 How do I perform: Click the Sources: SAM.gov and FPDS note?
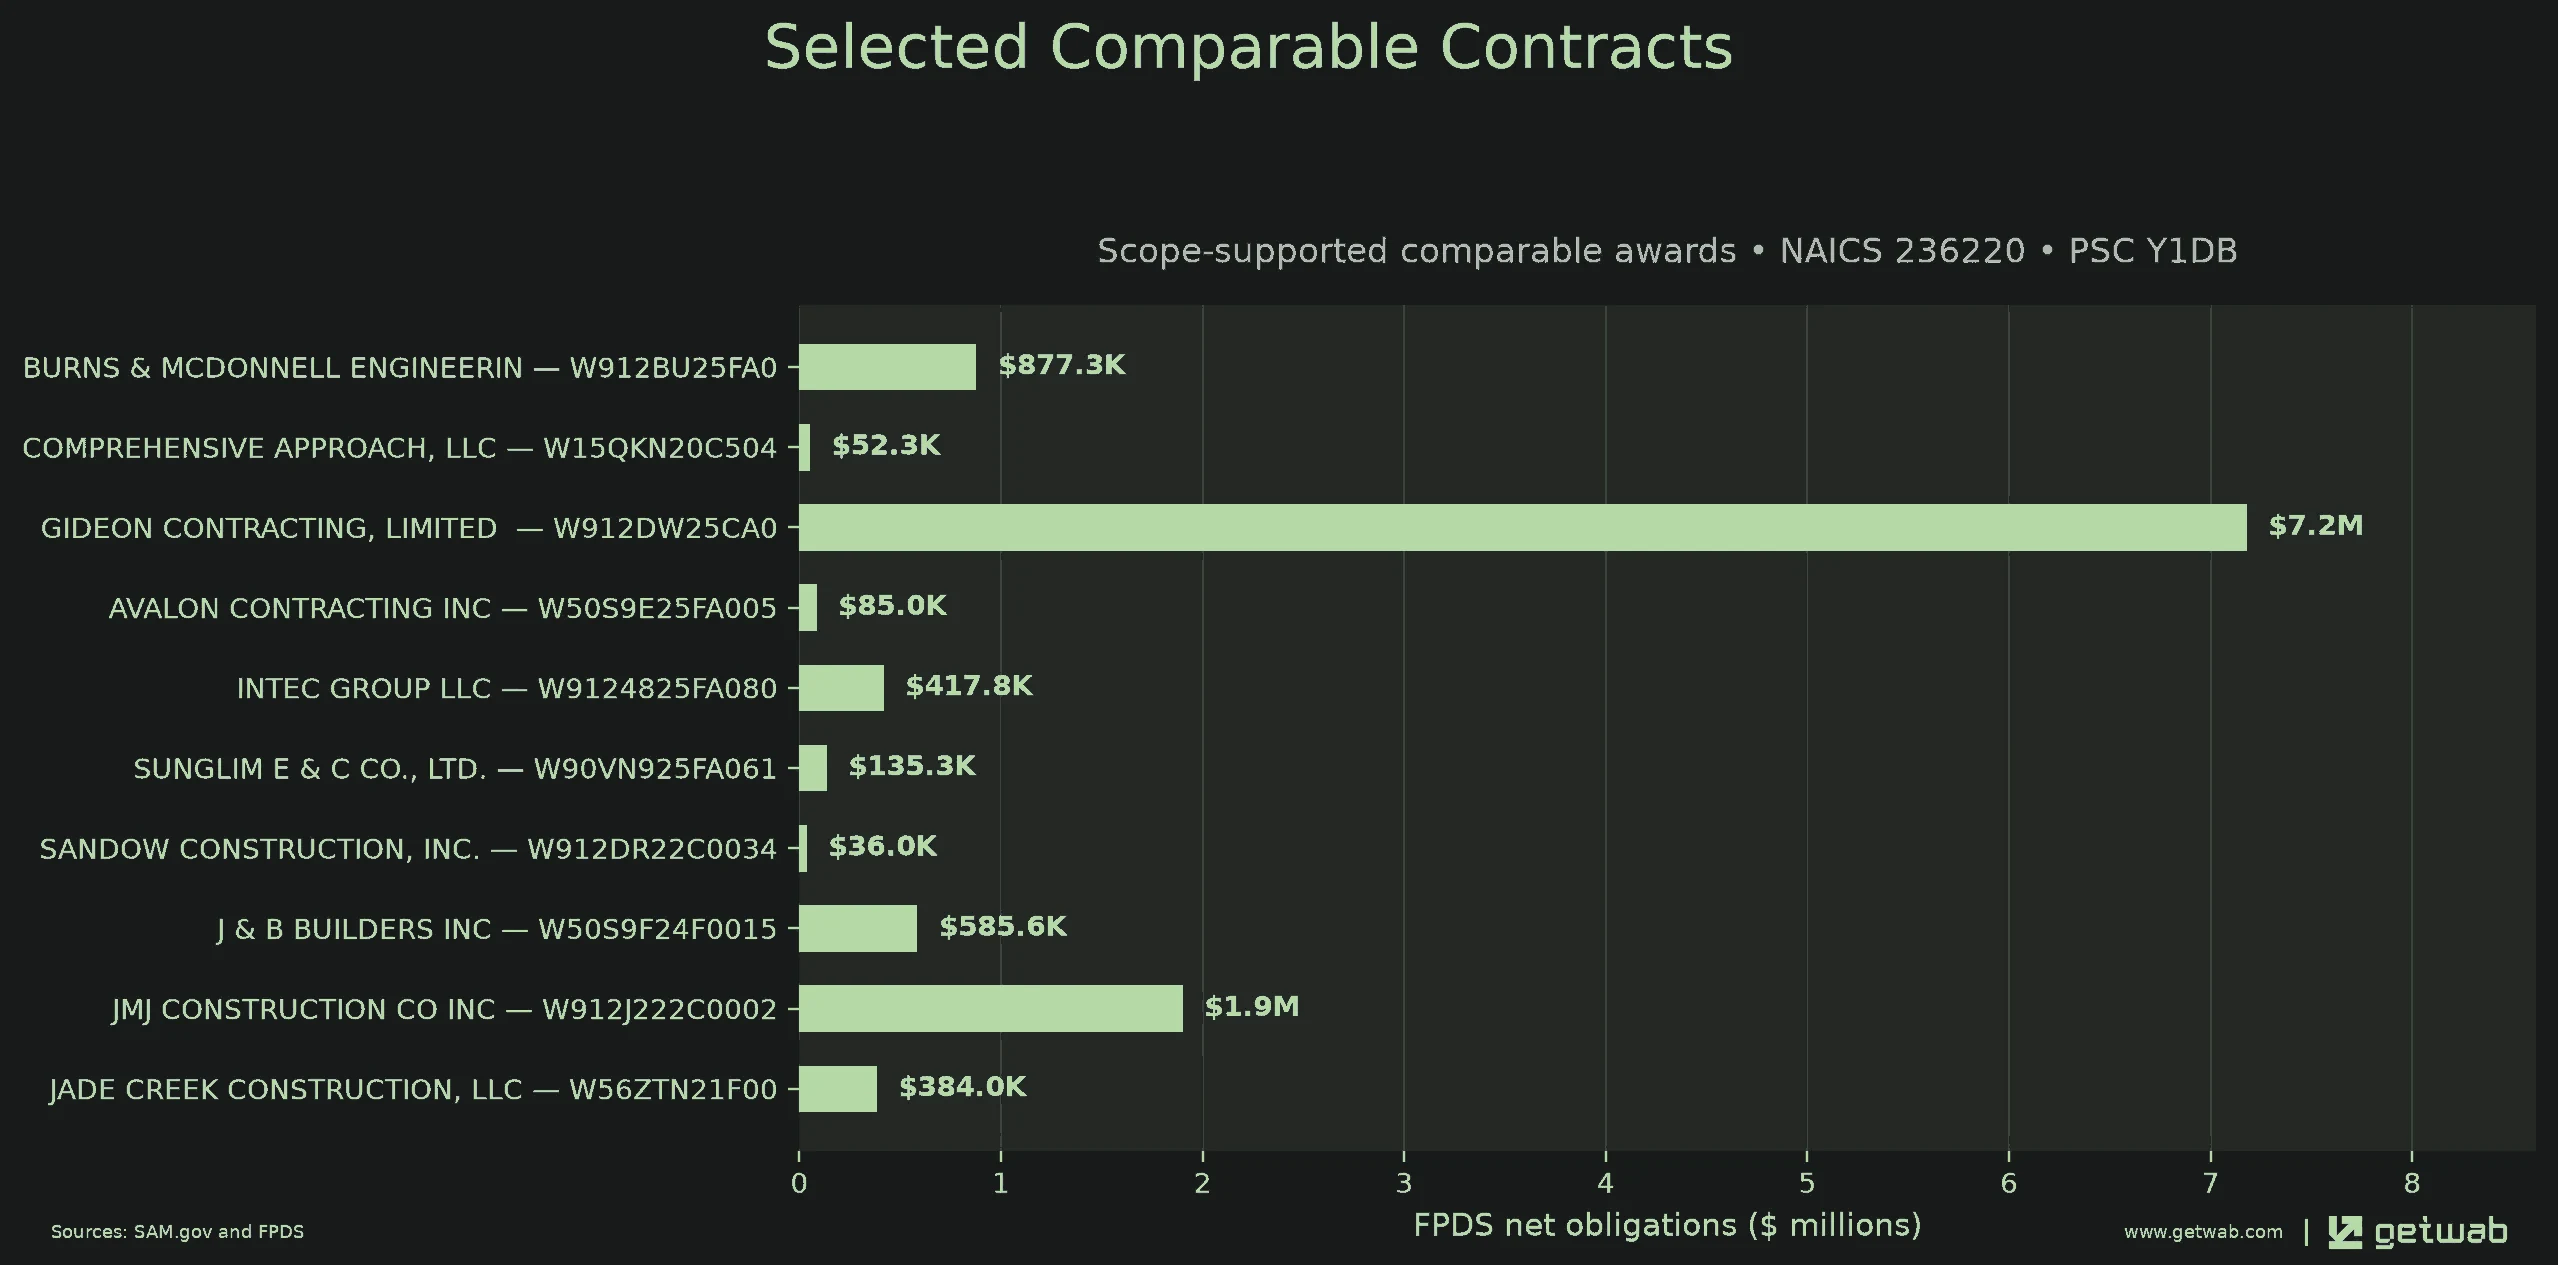click(177, 1232)
